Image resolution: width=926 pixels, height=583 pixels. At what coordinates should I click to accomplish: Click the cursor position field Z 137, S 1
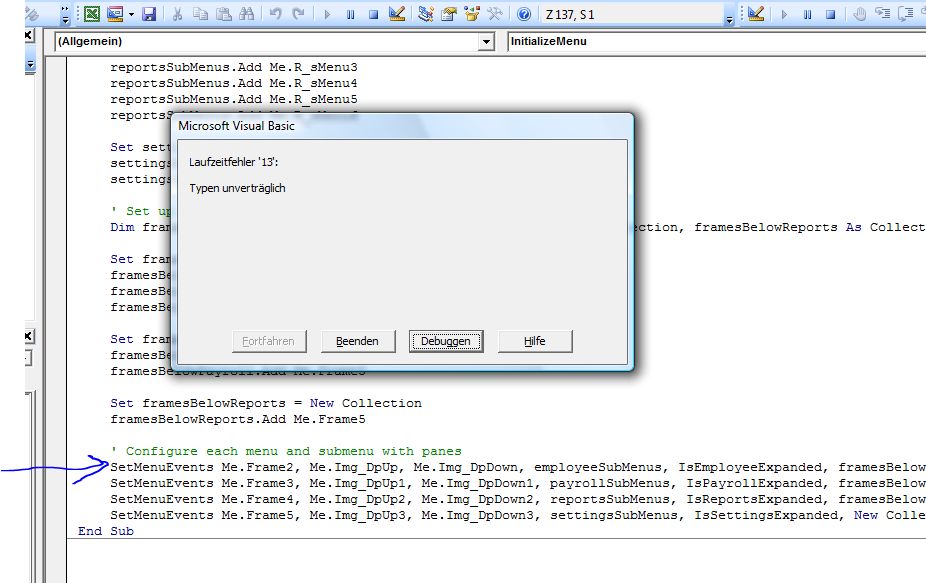click(631, 14)
